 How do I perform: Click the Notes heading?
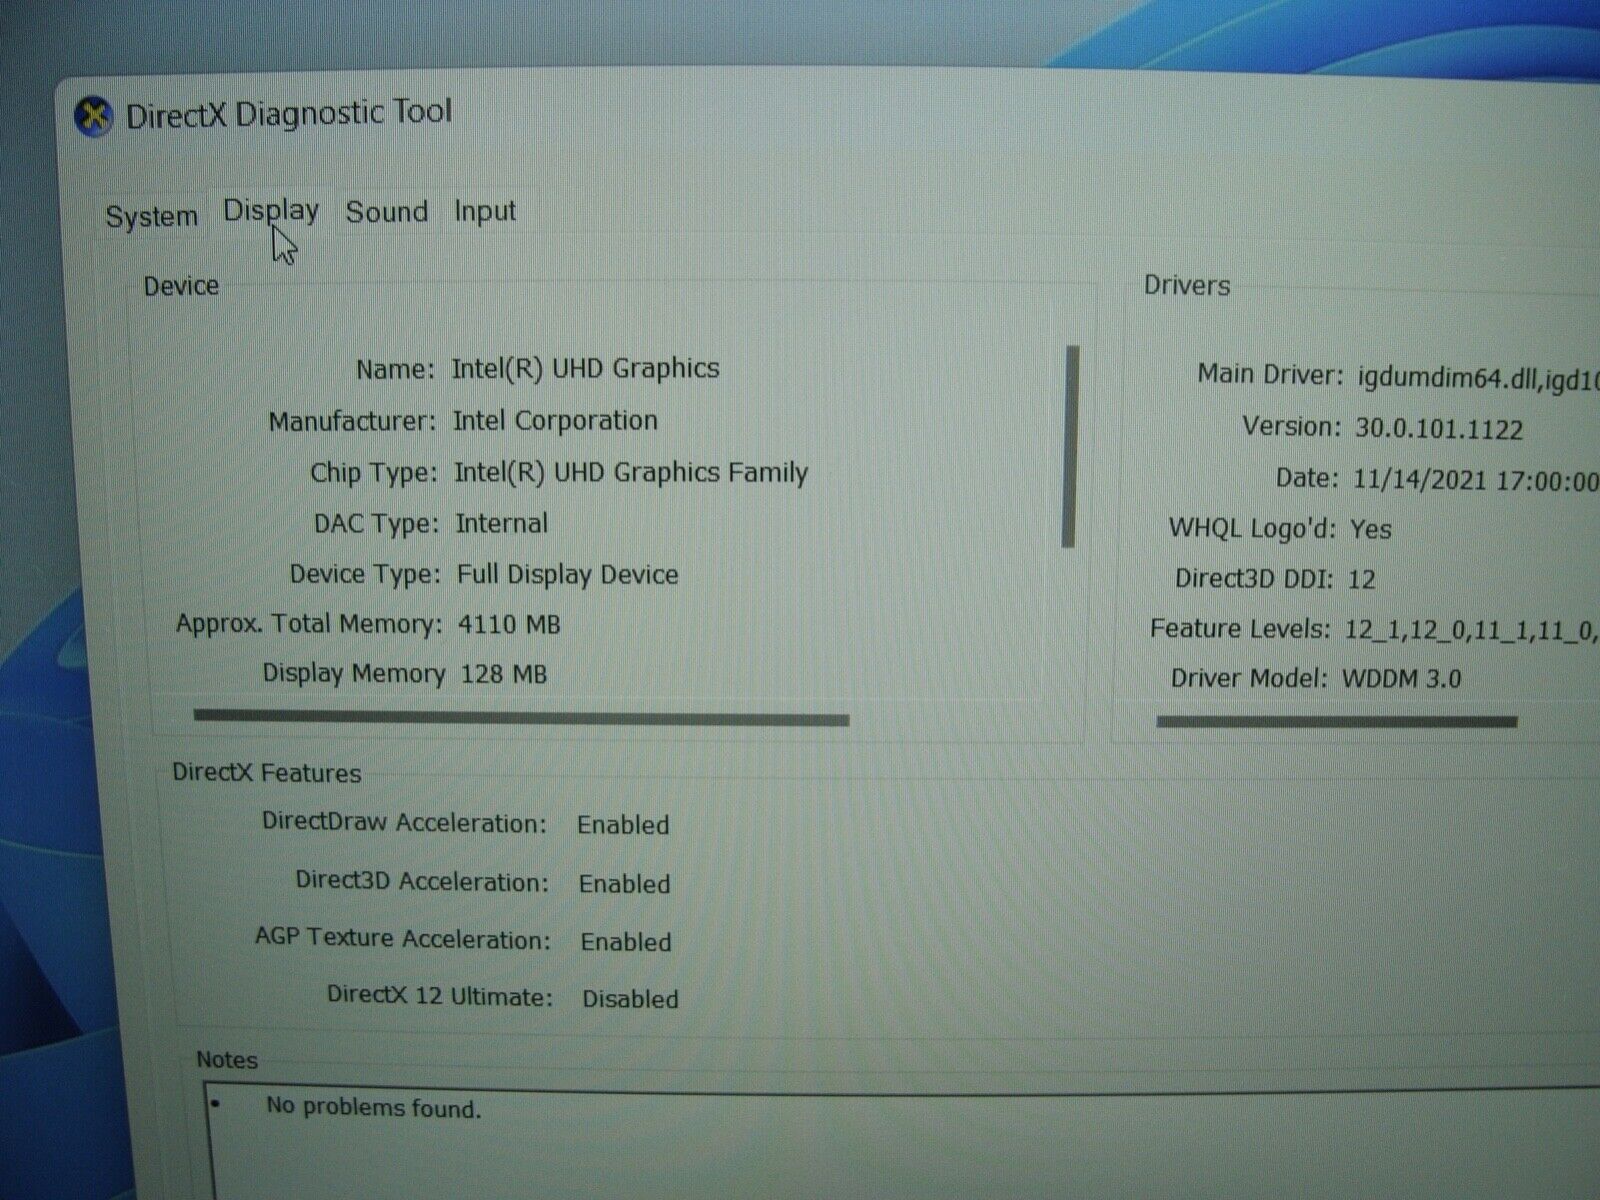[227, 1060]
